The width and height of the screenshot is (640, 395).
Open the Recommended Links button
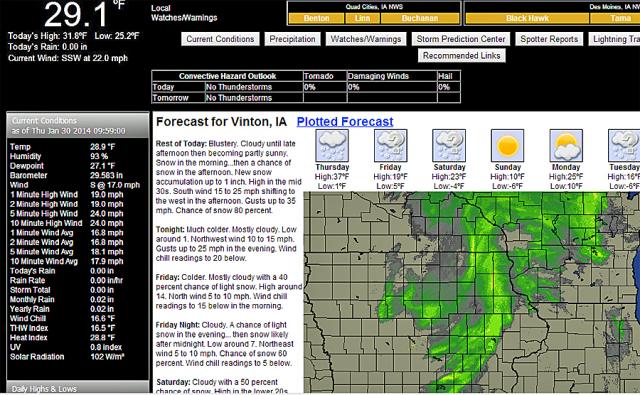(462, 55)
